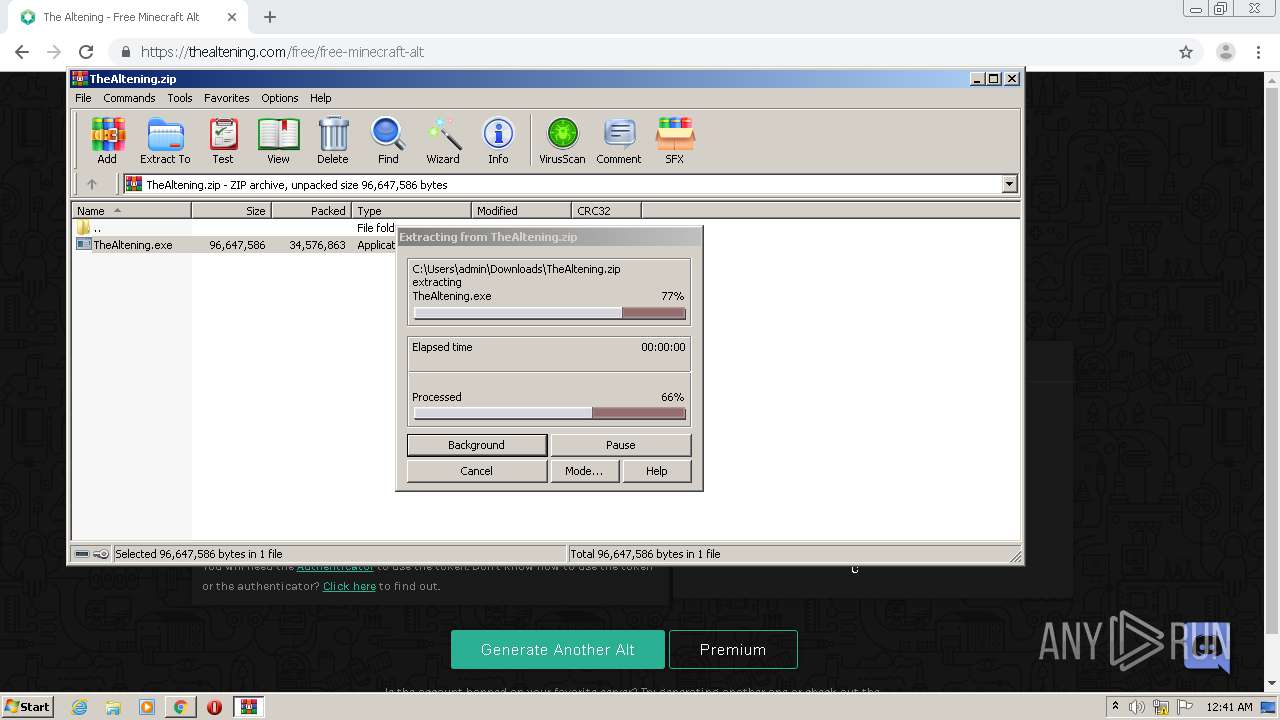Open a new Chrome tab
The width and height of the screenshot is (1280, 720).
click(270, 17)
